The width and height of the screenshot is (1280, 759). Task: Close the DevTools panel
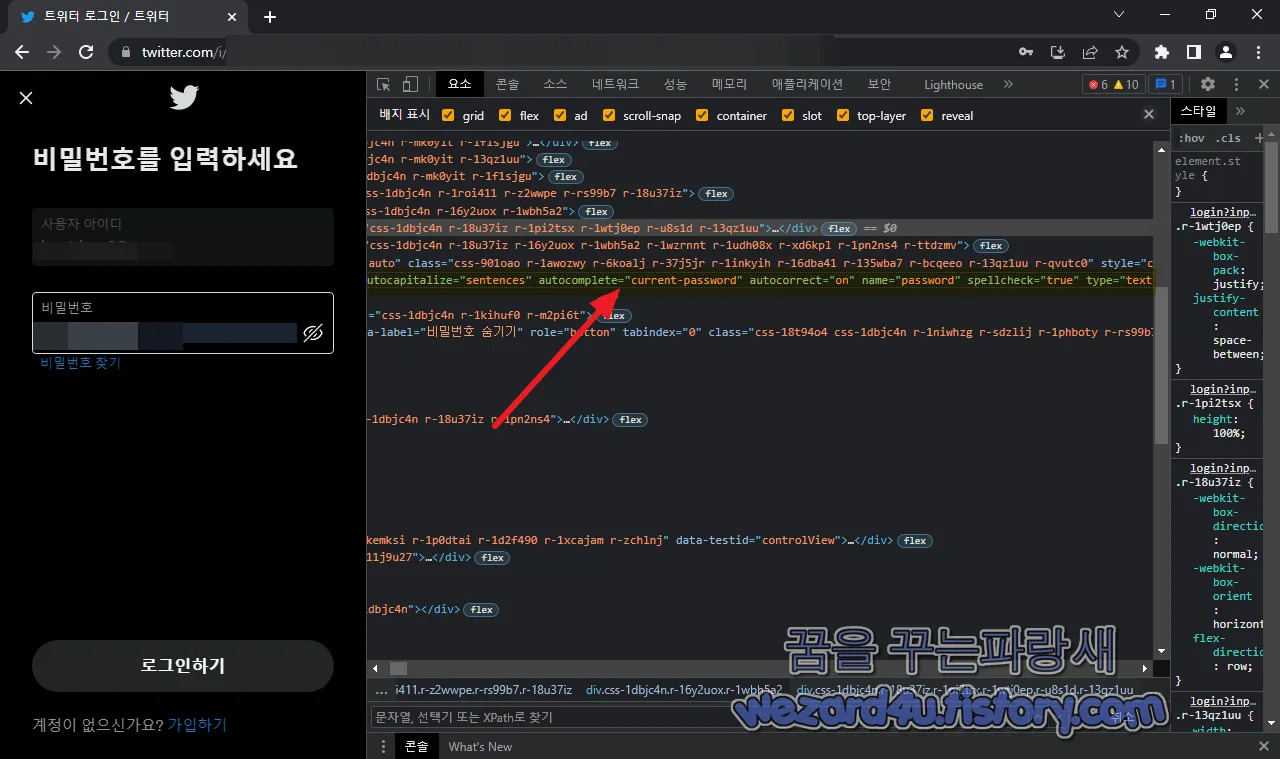1262,84
